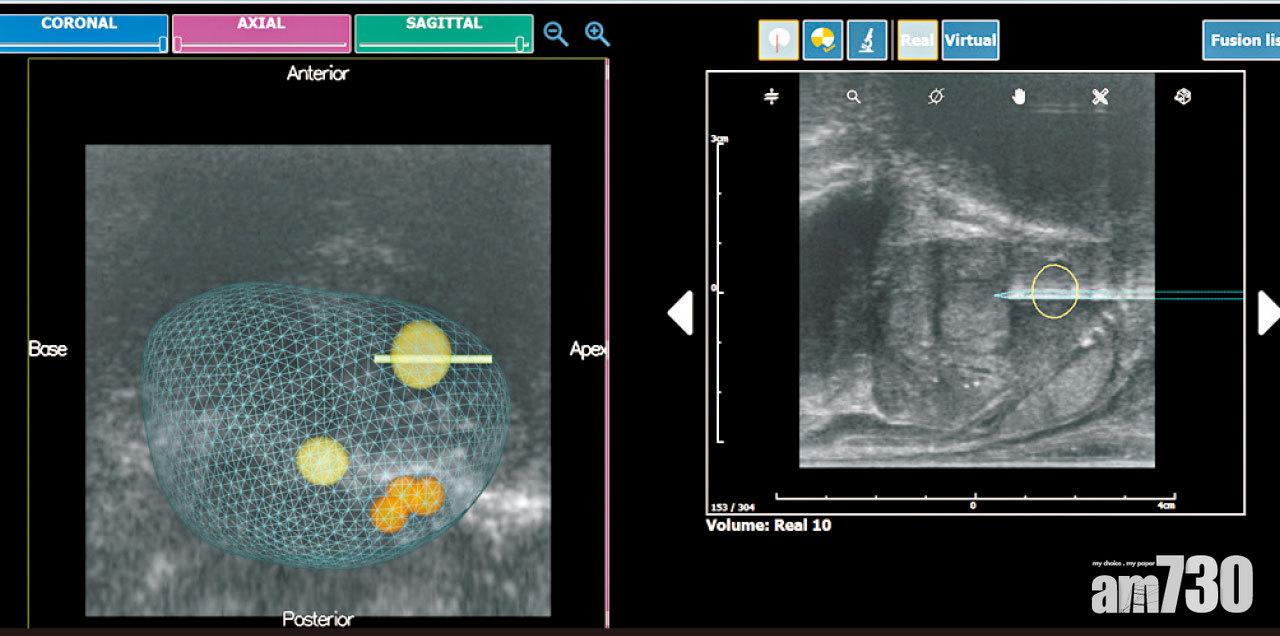
Task: Click the slashed-circle icon in ultrasound toolbar
Action: pyautogui.click(x=936, y=97)
